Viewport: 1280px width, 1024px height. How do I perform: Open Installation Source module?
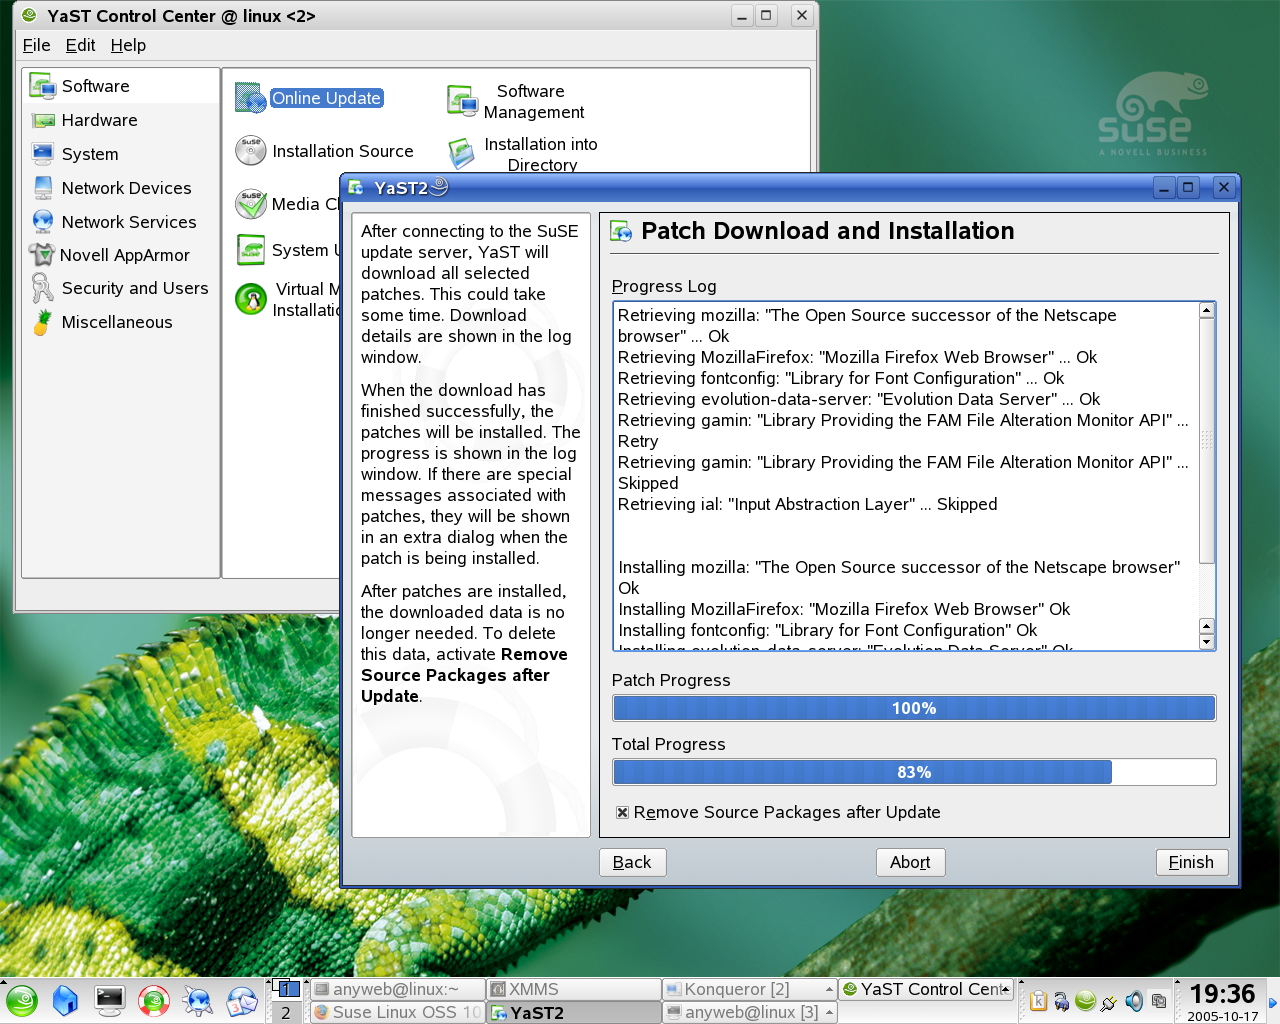(324, 151)
